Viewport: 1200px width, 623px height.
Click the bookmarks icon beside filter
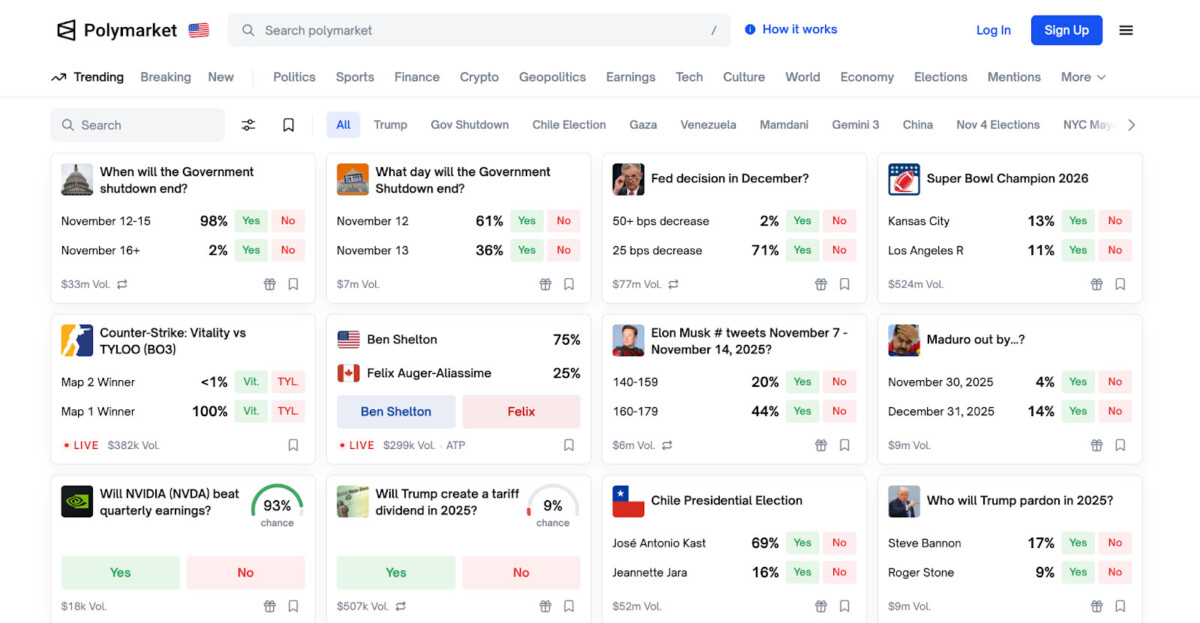288,125
